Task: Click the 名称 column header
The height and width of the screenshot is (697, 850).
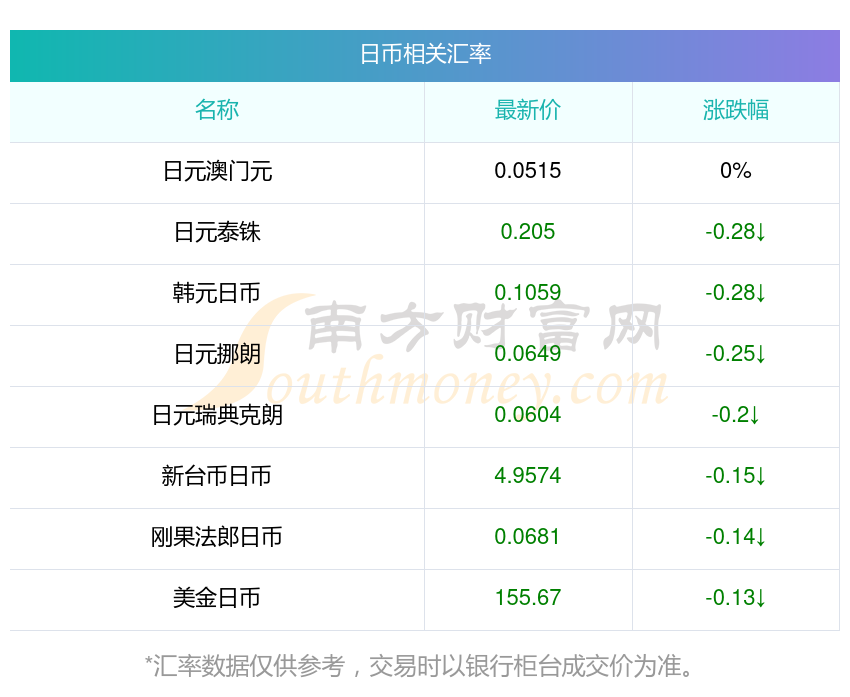Action: click(x=217, y=110)
